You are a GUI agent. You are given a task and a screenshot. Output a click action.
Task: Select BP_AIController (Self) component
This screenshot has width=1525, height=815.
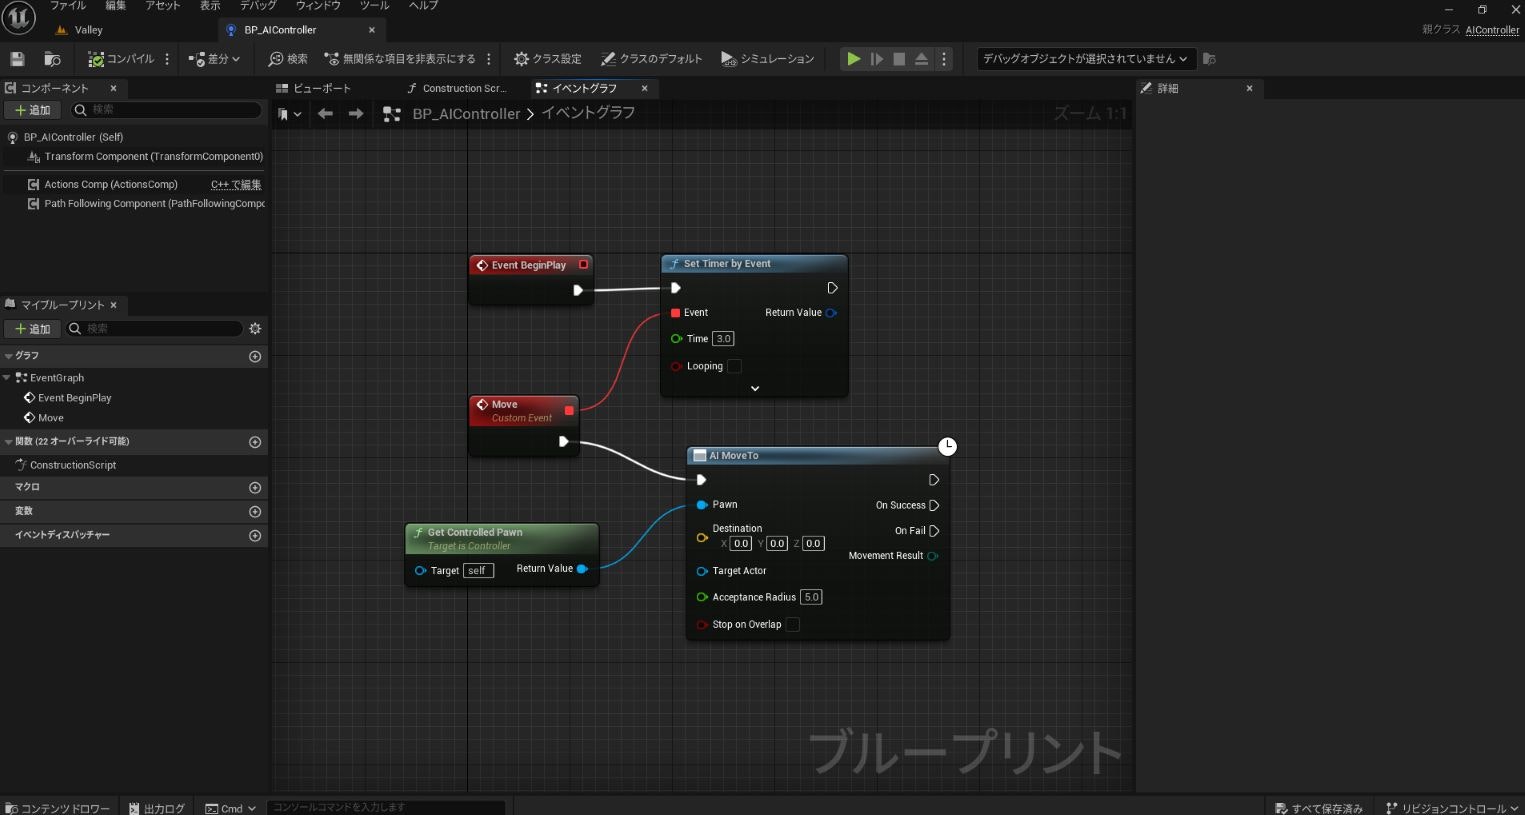click(73, 137)
